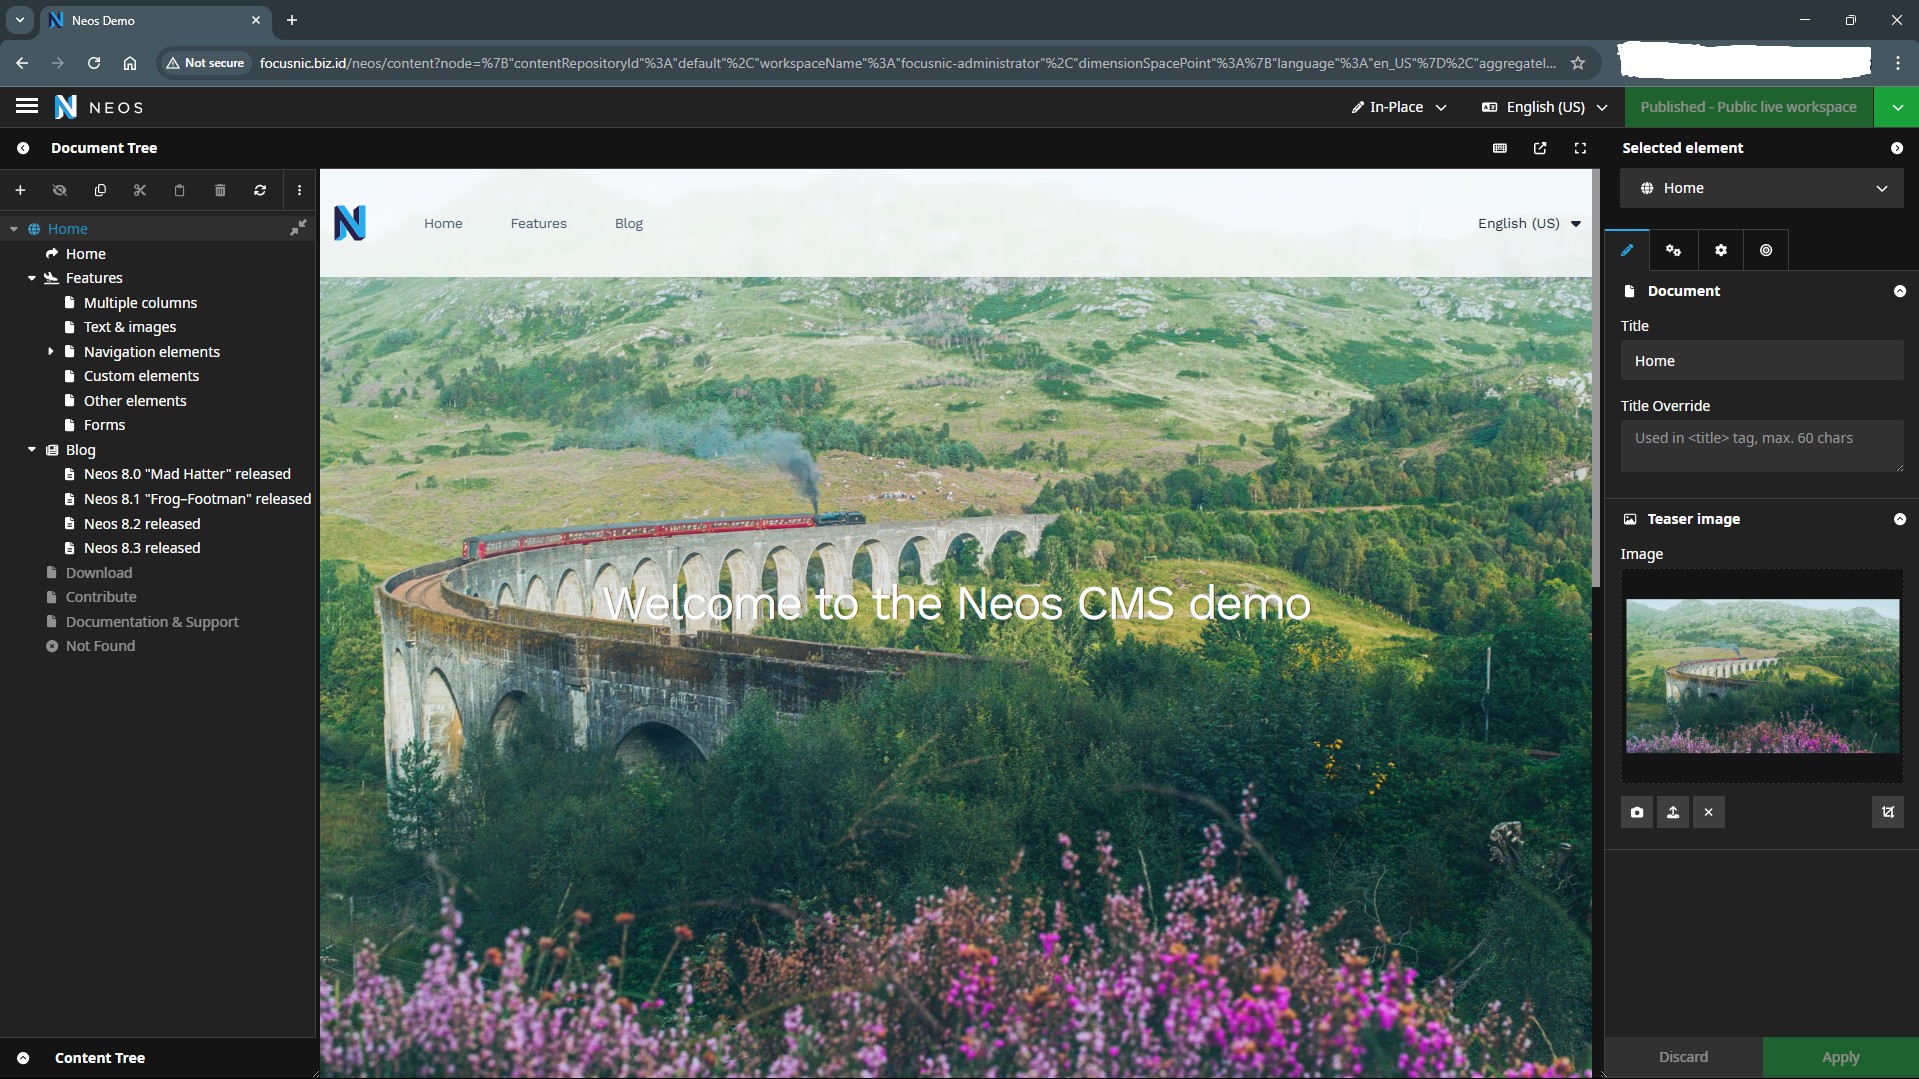Image resolution: width=1919 pixels, height=1079 pixels.
Task: Expand the Navigation elements tree node
Action: (x=50, y=352)
